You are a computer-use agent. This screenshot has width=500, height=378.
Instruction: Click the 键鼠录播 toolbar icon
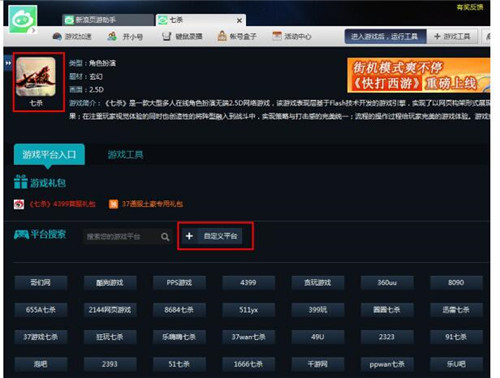166,36
